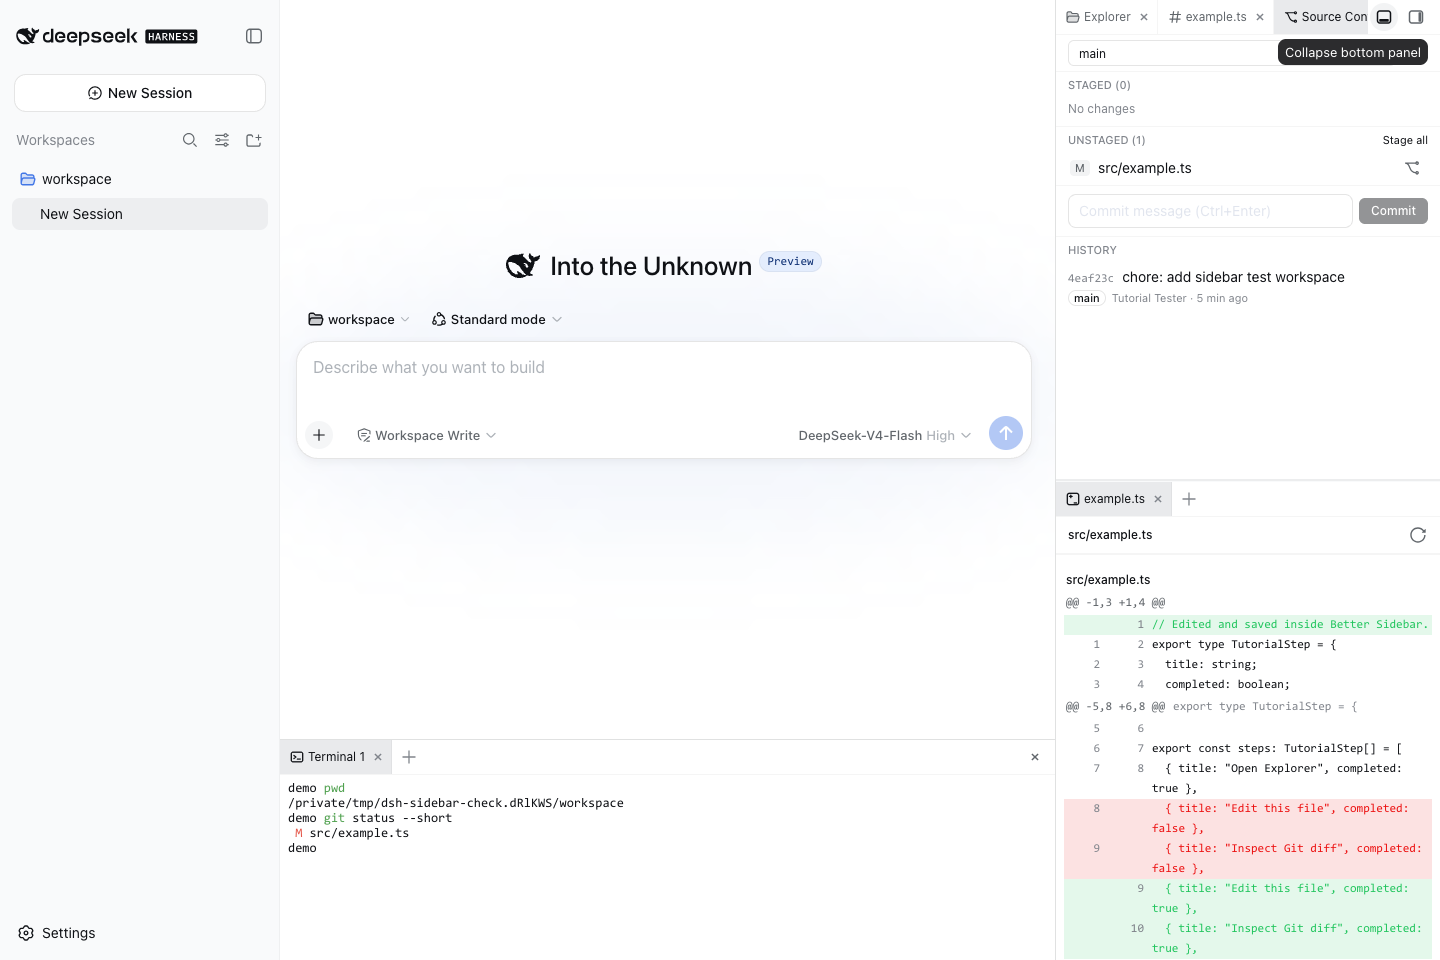The image size is (1440, 960).
Task: Click terminal output 'M src/example.ts'
Action: click(x=352, y=833)
